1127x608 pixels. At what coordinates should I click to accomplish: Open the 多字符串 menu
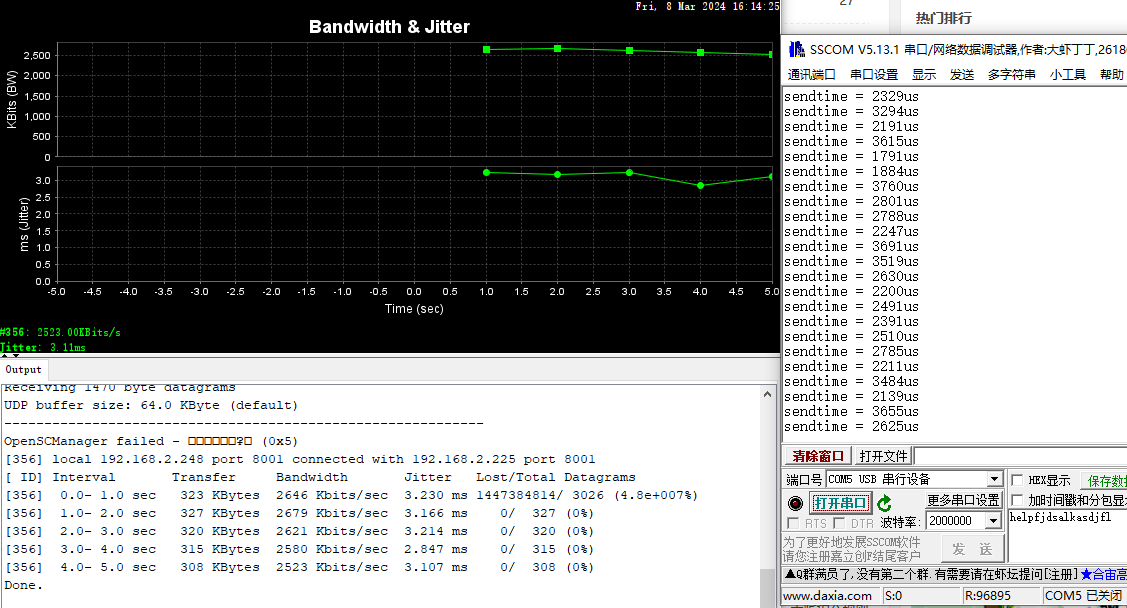pos(1011,75)
